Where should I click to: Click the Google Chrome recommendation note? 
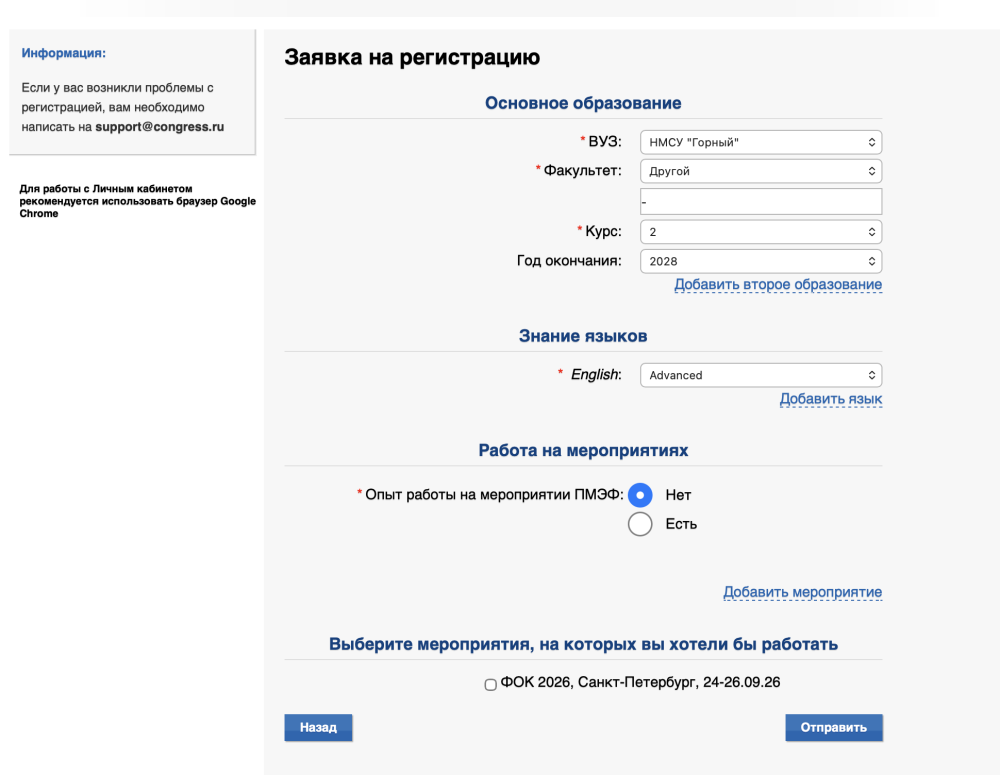tap(137, 201)
